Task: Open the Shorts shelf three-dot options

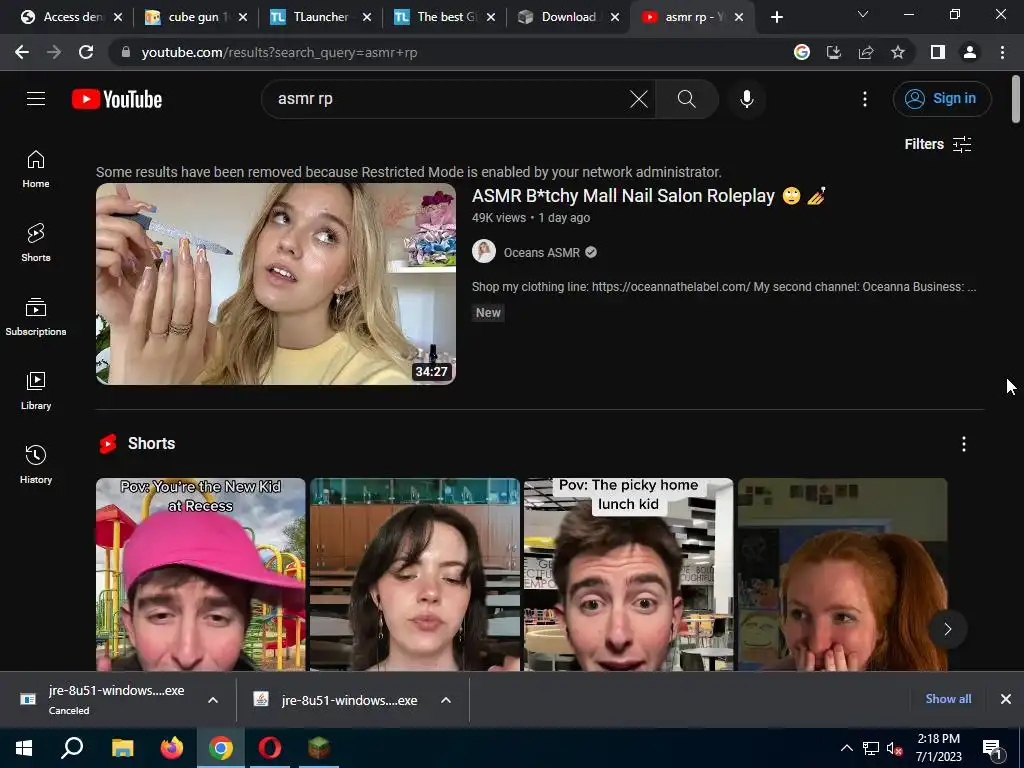Action: pos(963,444)
